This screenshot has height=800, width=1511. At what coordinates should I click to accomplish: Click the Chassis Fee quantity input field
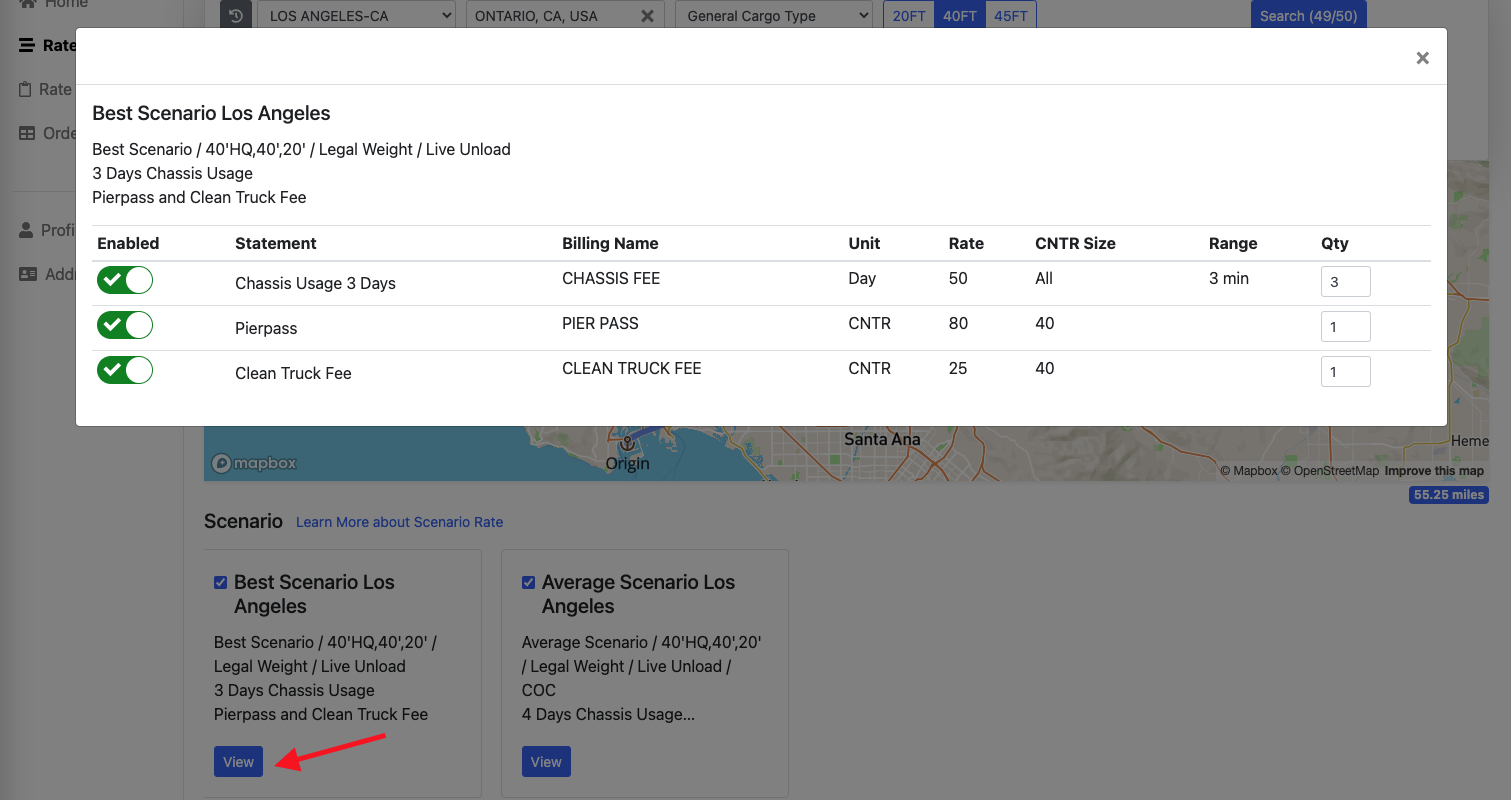[1345, 282]
